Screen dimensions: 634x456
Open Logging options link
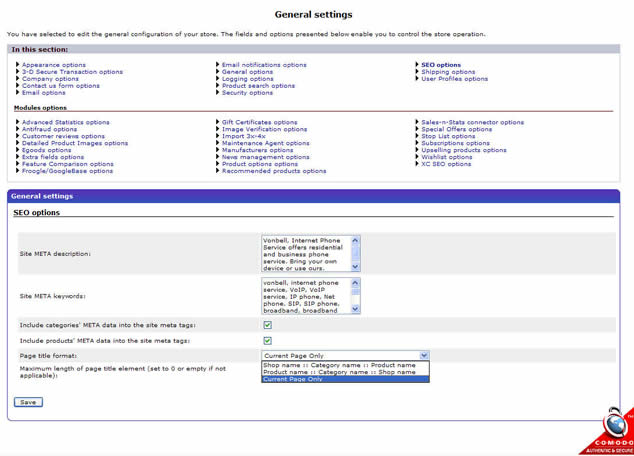click(x=247, y=78)
